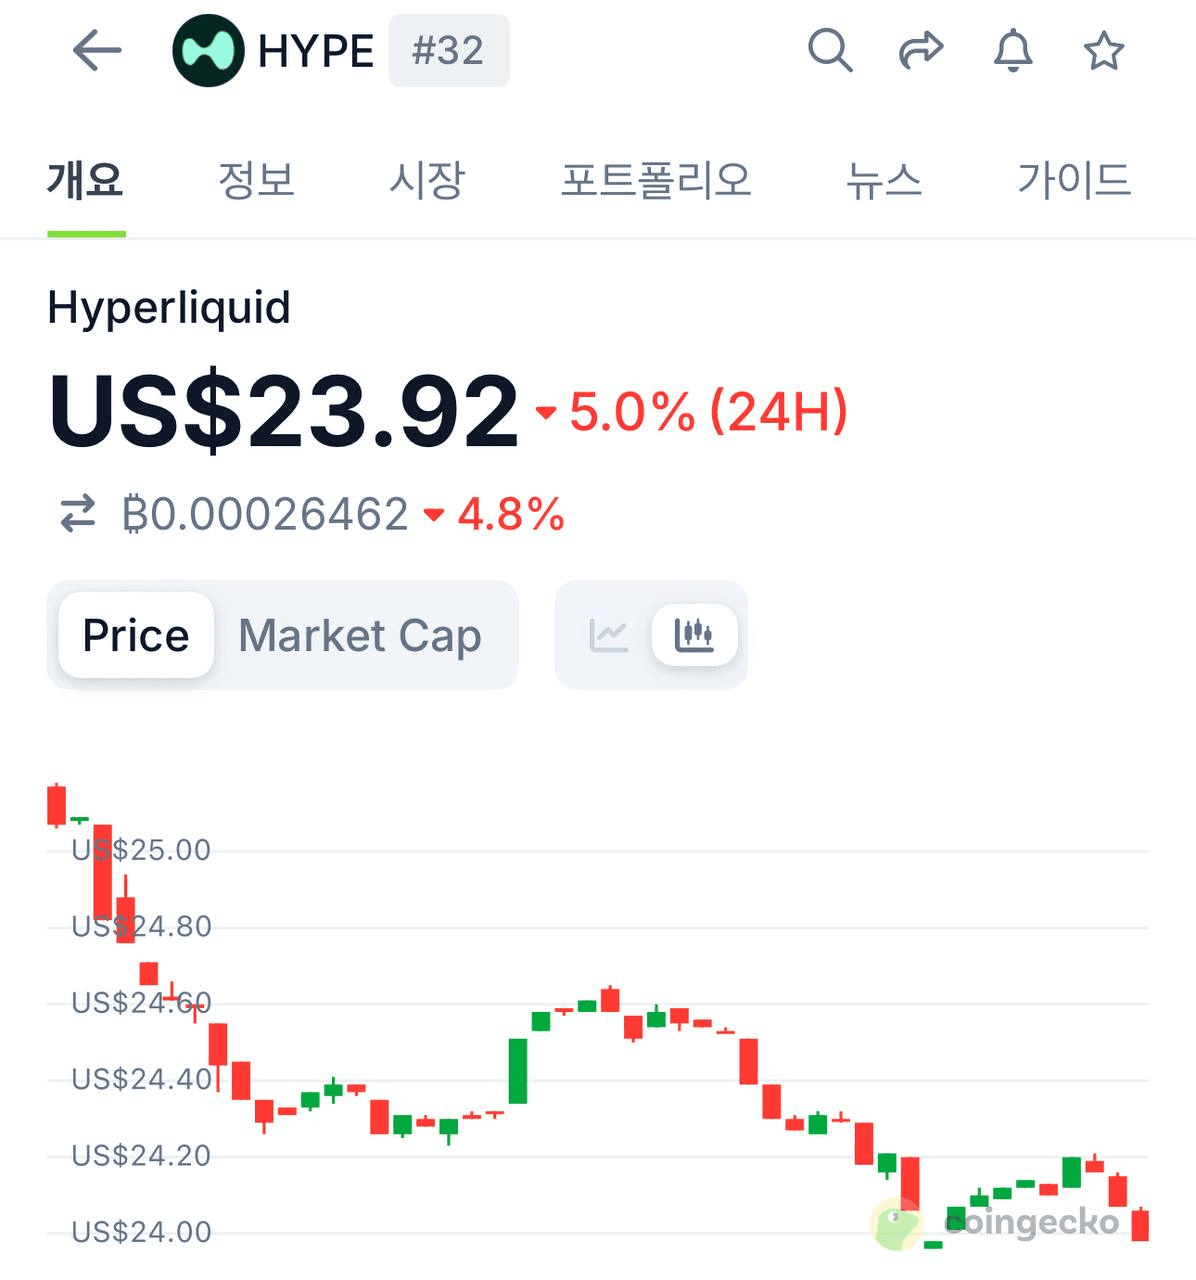Open search with the magnifier icon
The width and height of the screenshot is (1196, 1280).
tap(829, 50)
